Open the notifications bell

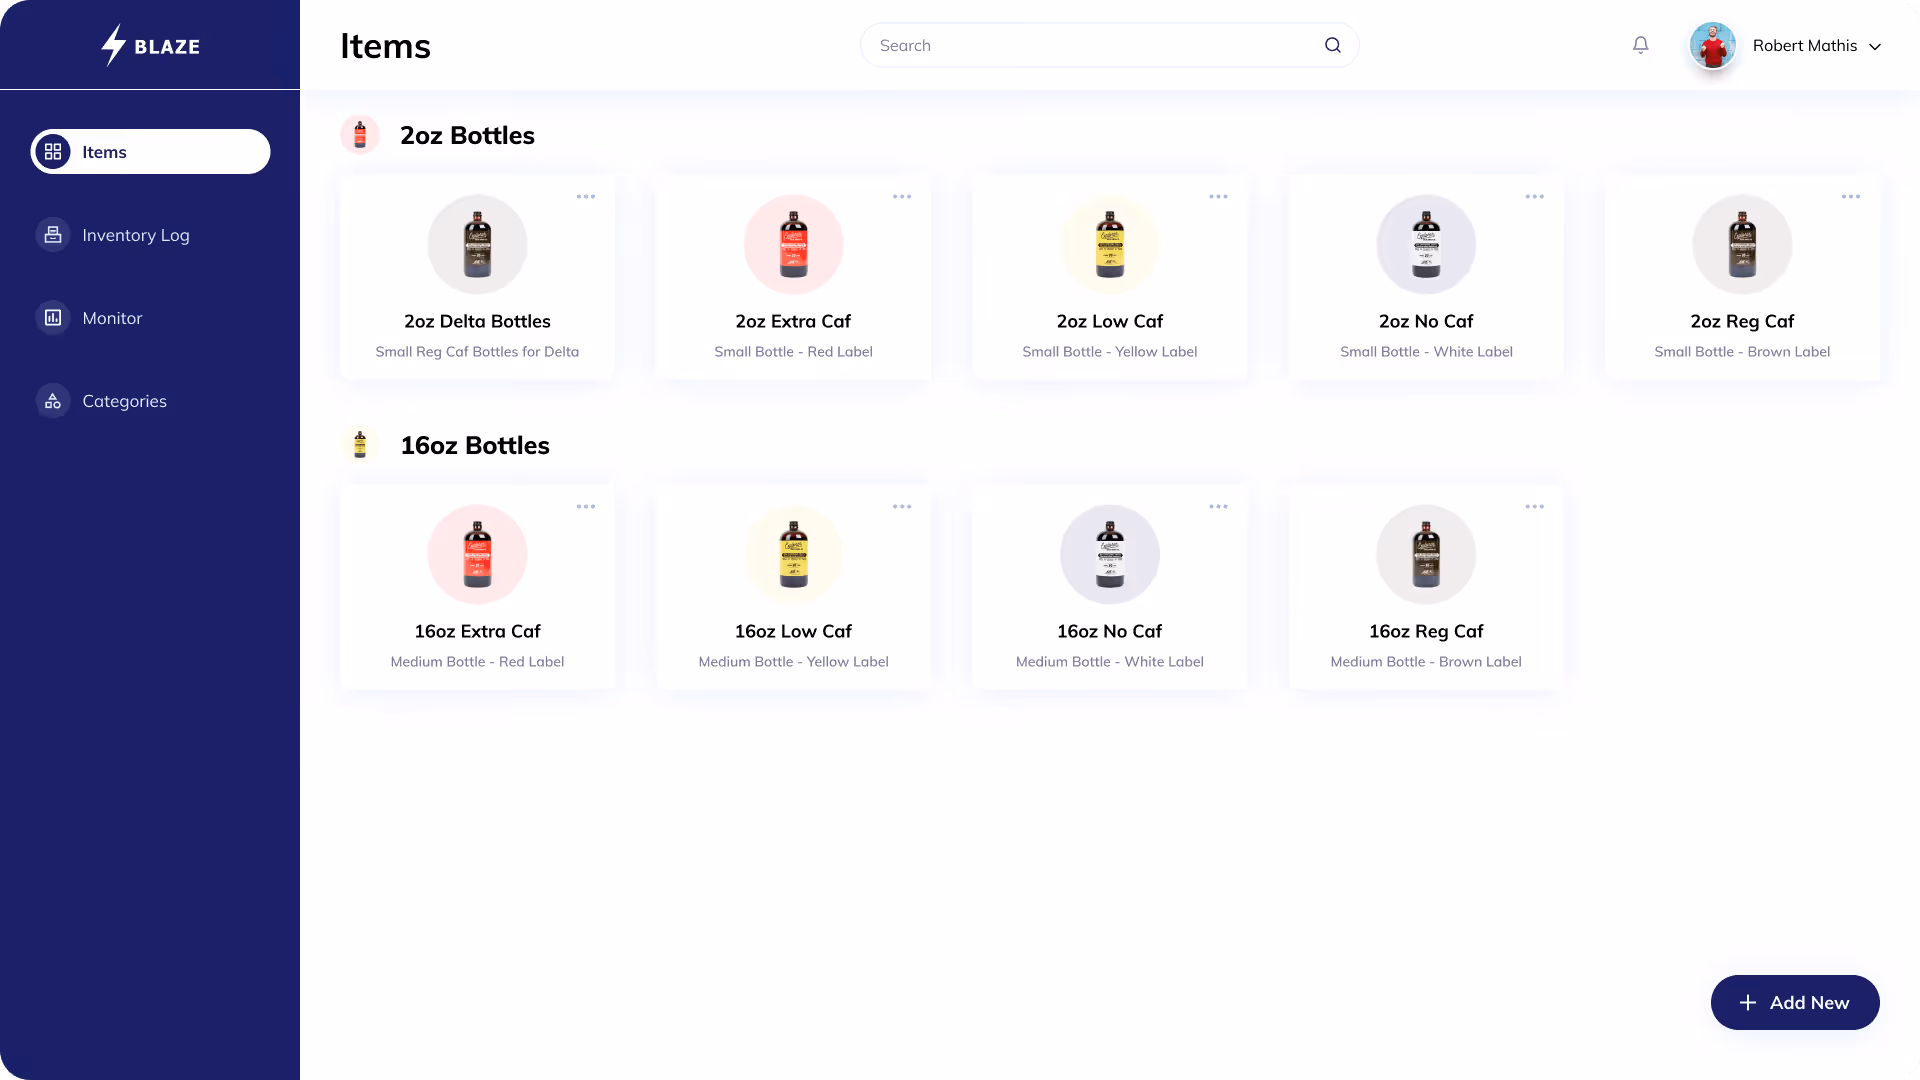(1640, 44)
